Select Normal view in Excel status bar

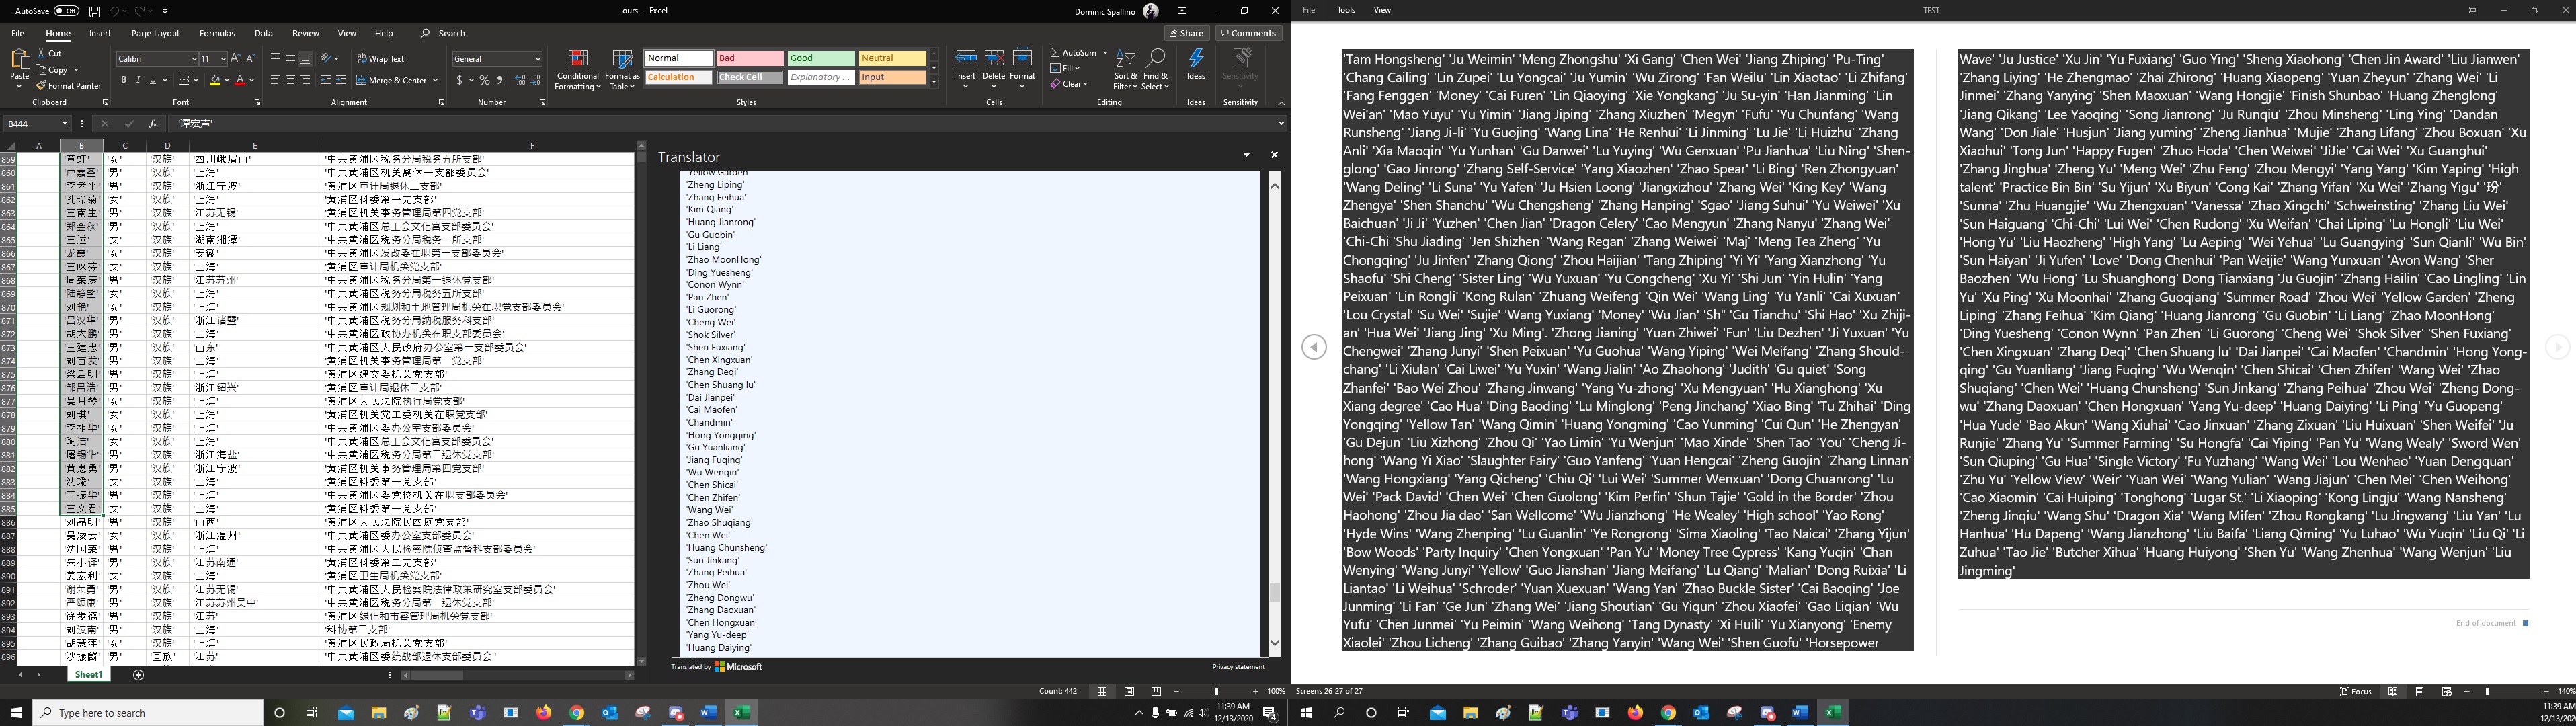[x=1102, y=691]
